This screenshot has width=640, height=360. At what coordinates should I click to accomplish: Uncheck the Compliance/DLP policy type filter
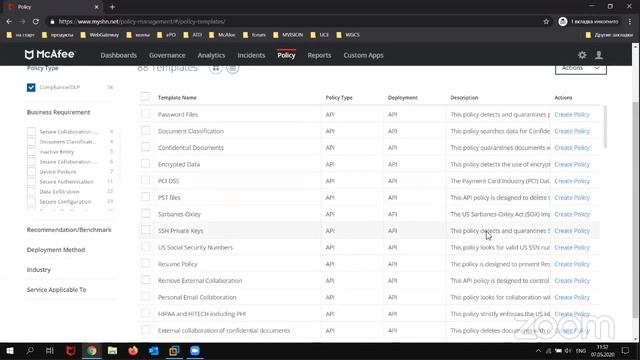pos(31,87)
